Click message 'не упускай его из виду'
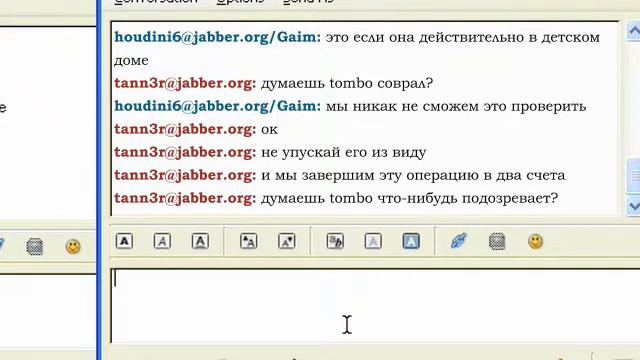The width and height of the screenshot is (640, 360). [343, 153]
